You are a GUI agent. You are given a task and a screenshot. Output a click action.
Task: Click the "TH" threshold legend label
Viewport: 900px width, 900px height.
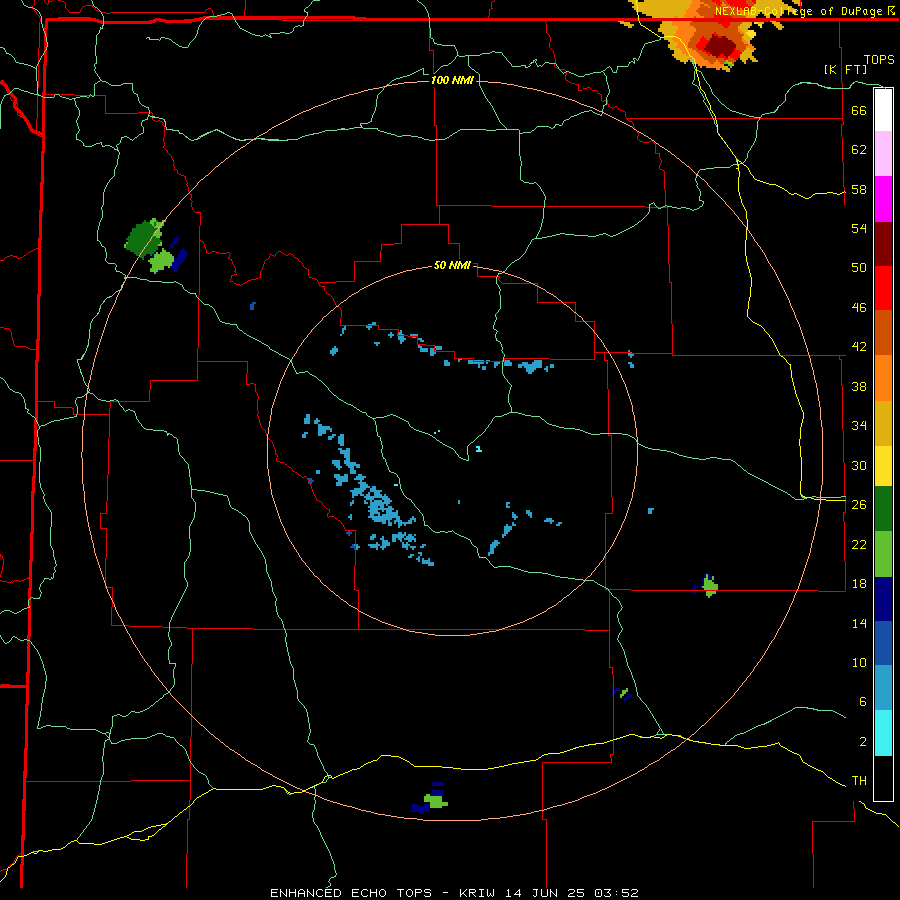click(x=859, y=781)
